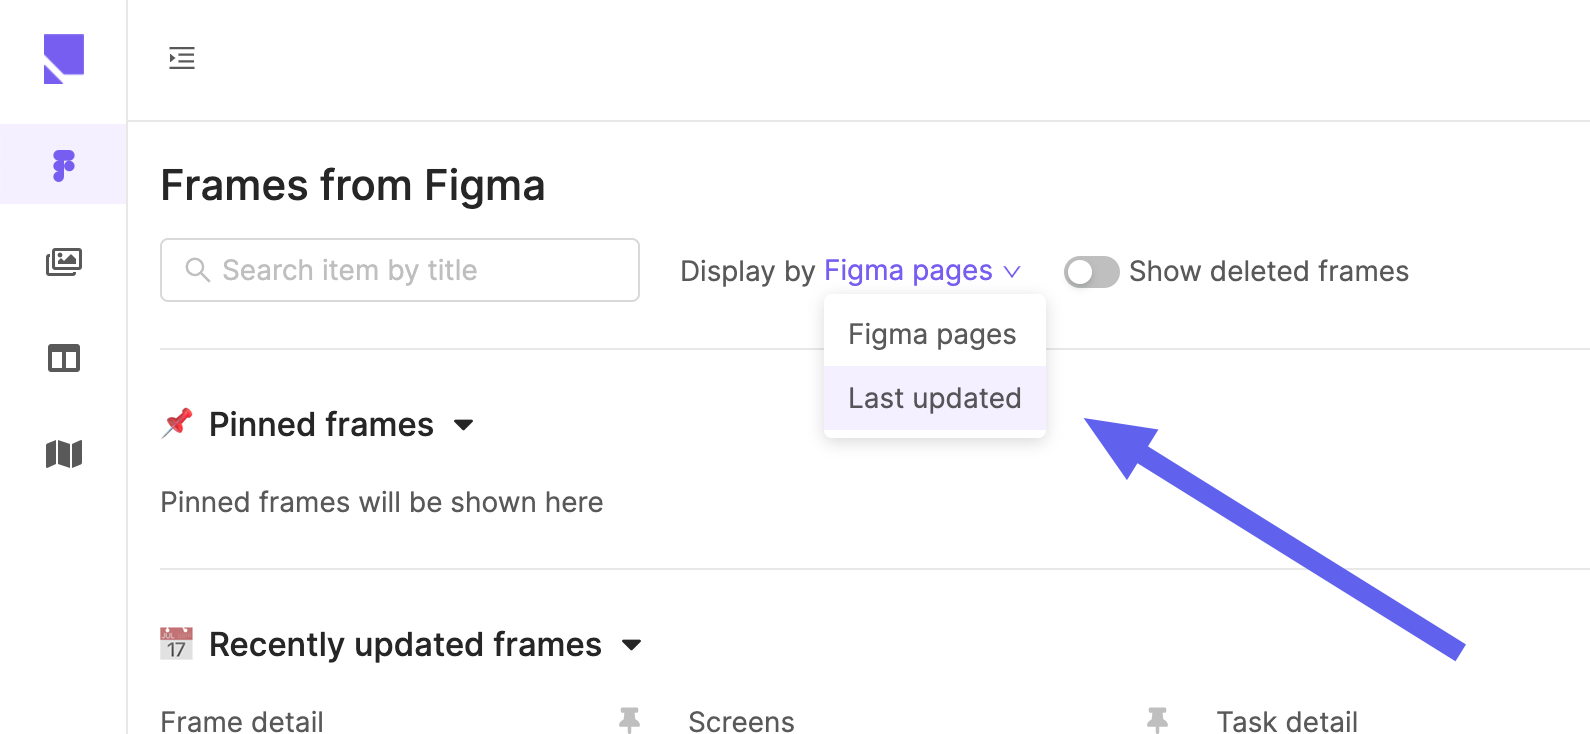Toggle the sidebar collapse menu icon
1590x734 pixels.
(x=182, y=58)
